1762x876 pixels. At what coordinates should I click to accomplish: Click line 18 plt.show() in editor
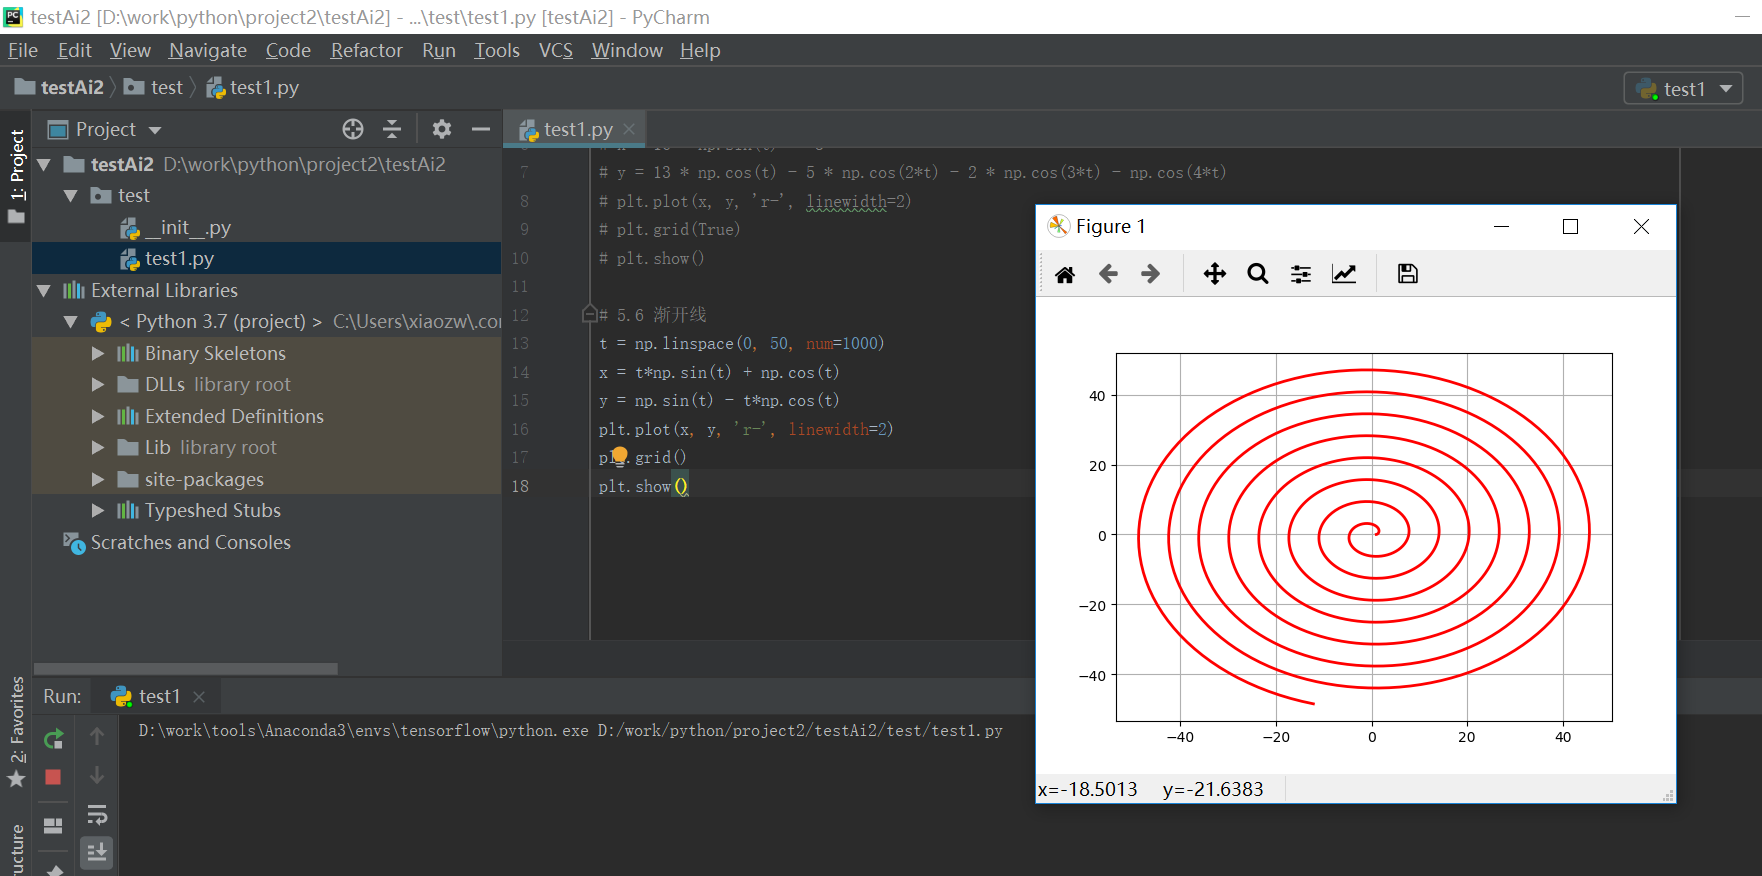pos(643,486)
